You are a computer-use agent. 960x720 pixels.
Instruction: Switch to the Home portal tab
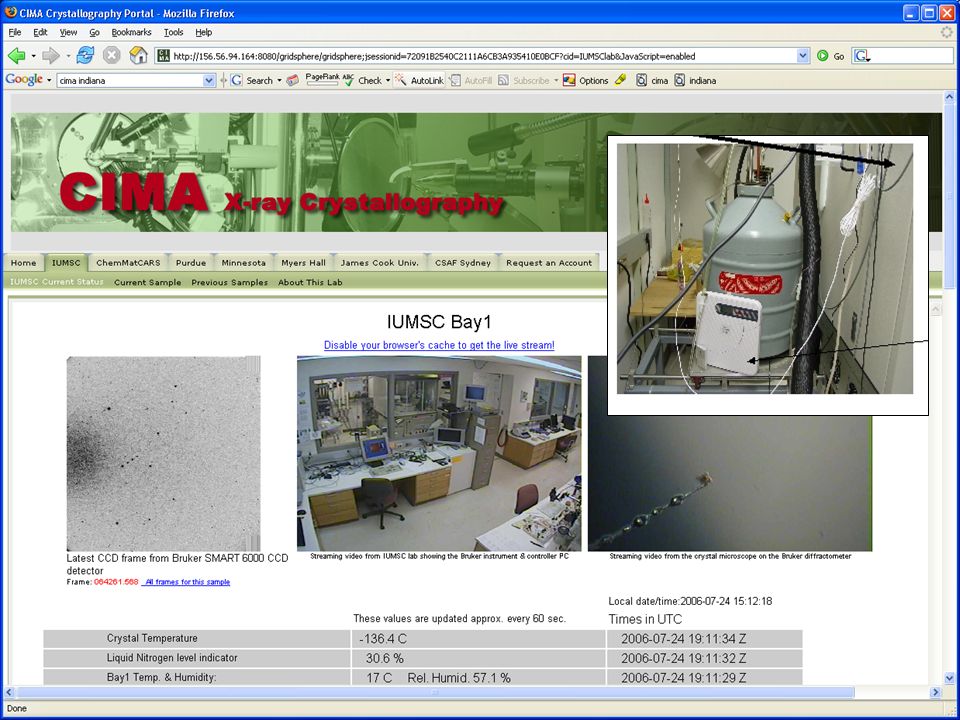[23, 263]
